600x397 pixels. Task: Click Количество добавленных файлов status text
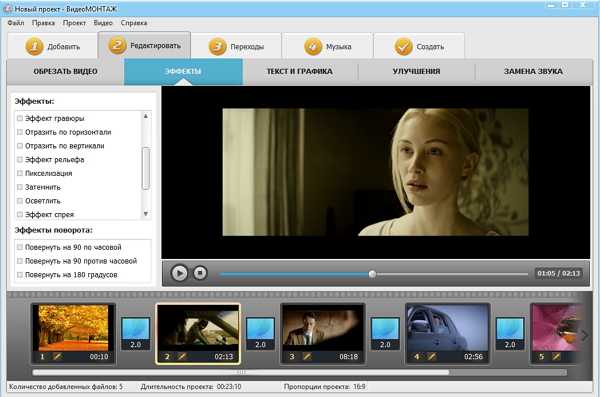(66, 387)
